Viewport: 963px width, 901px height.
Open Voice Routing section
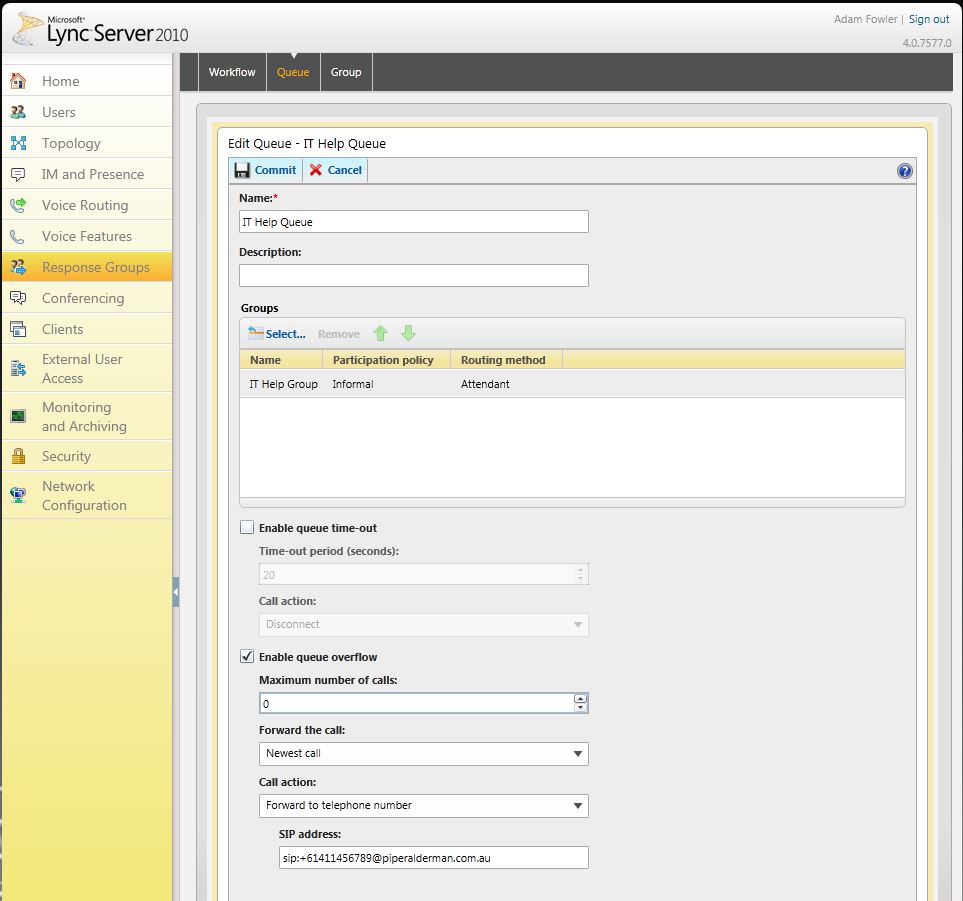87,205
